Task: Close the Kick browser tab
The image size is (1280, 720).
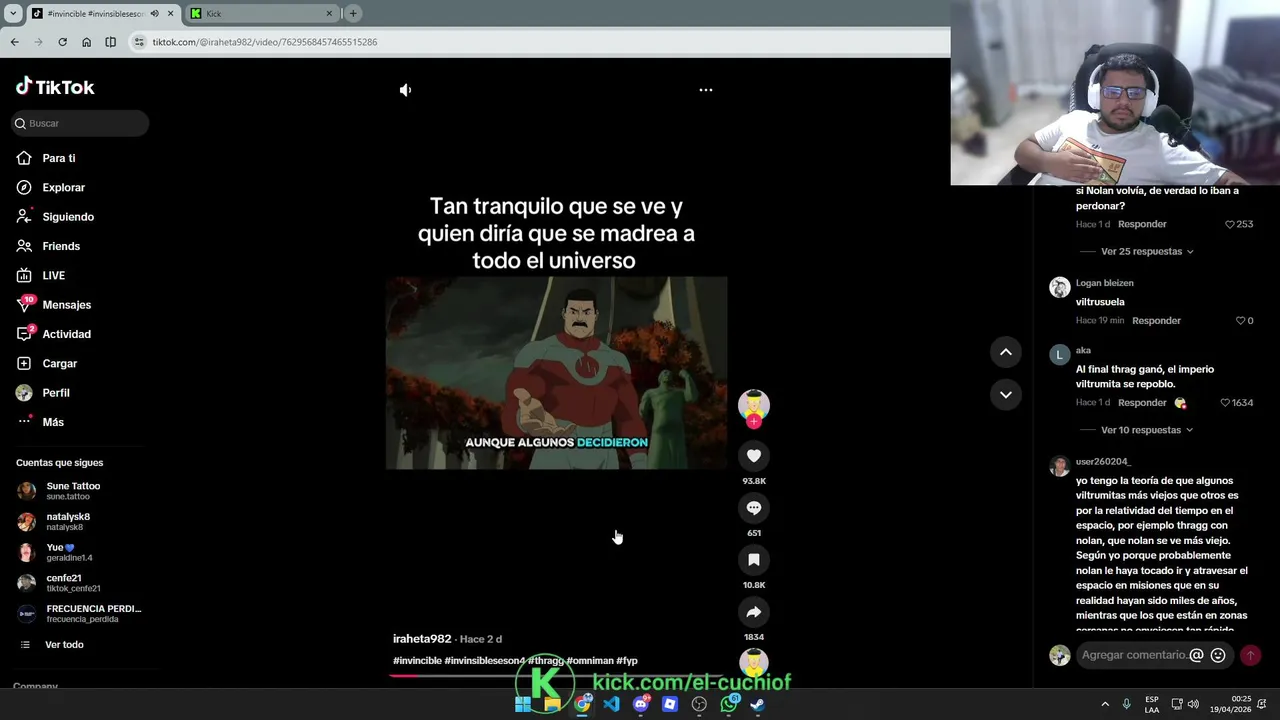Action: point(329,14)
